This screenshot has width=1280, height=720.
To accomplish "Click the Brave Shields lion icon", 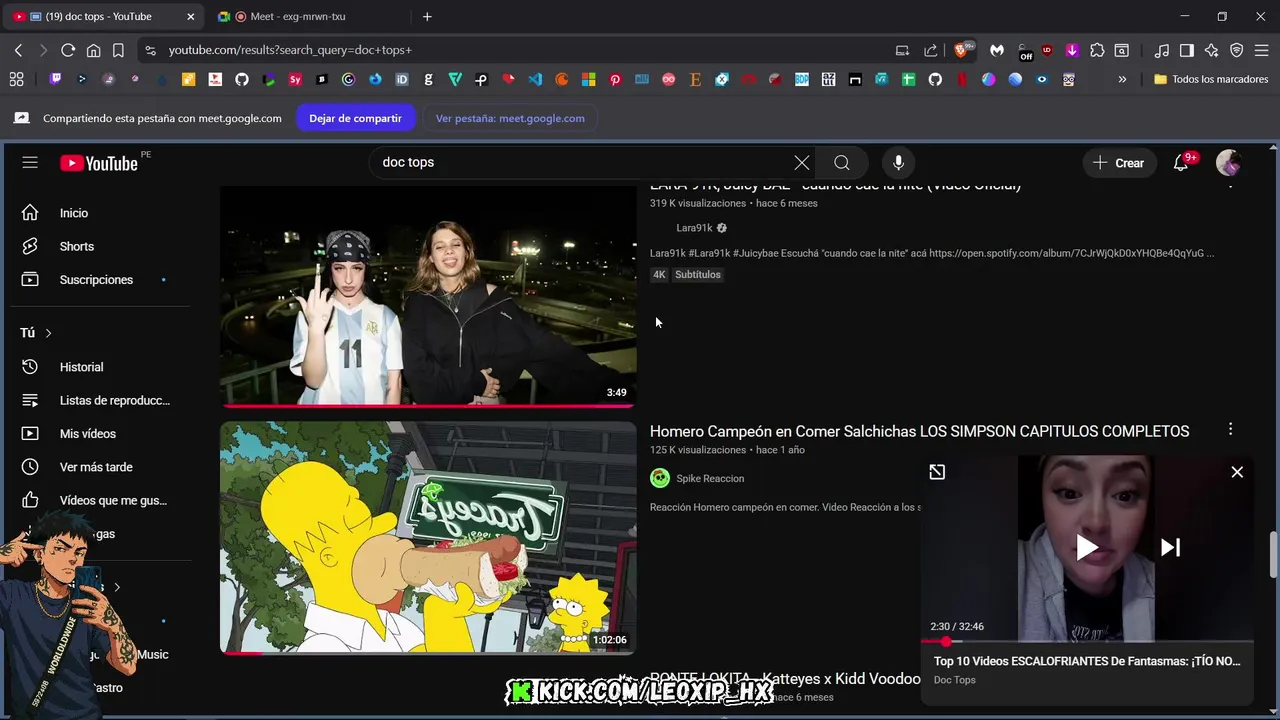I will click(961, 50).
